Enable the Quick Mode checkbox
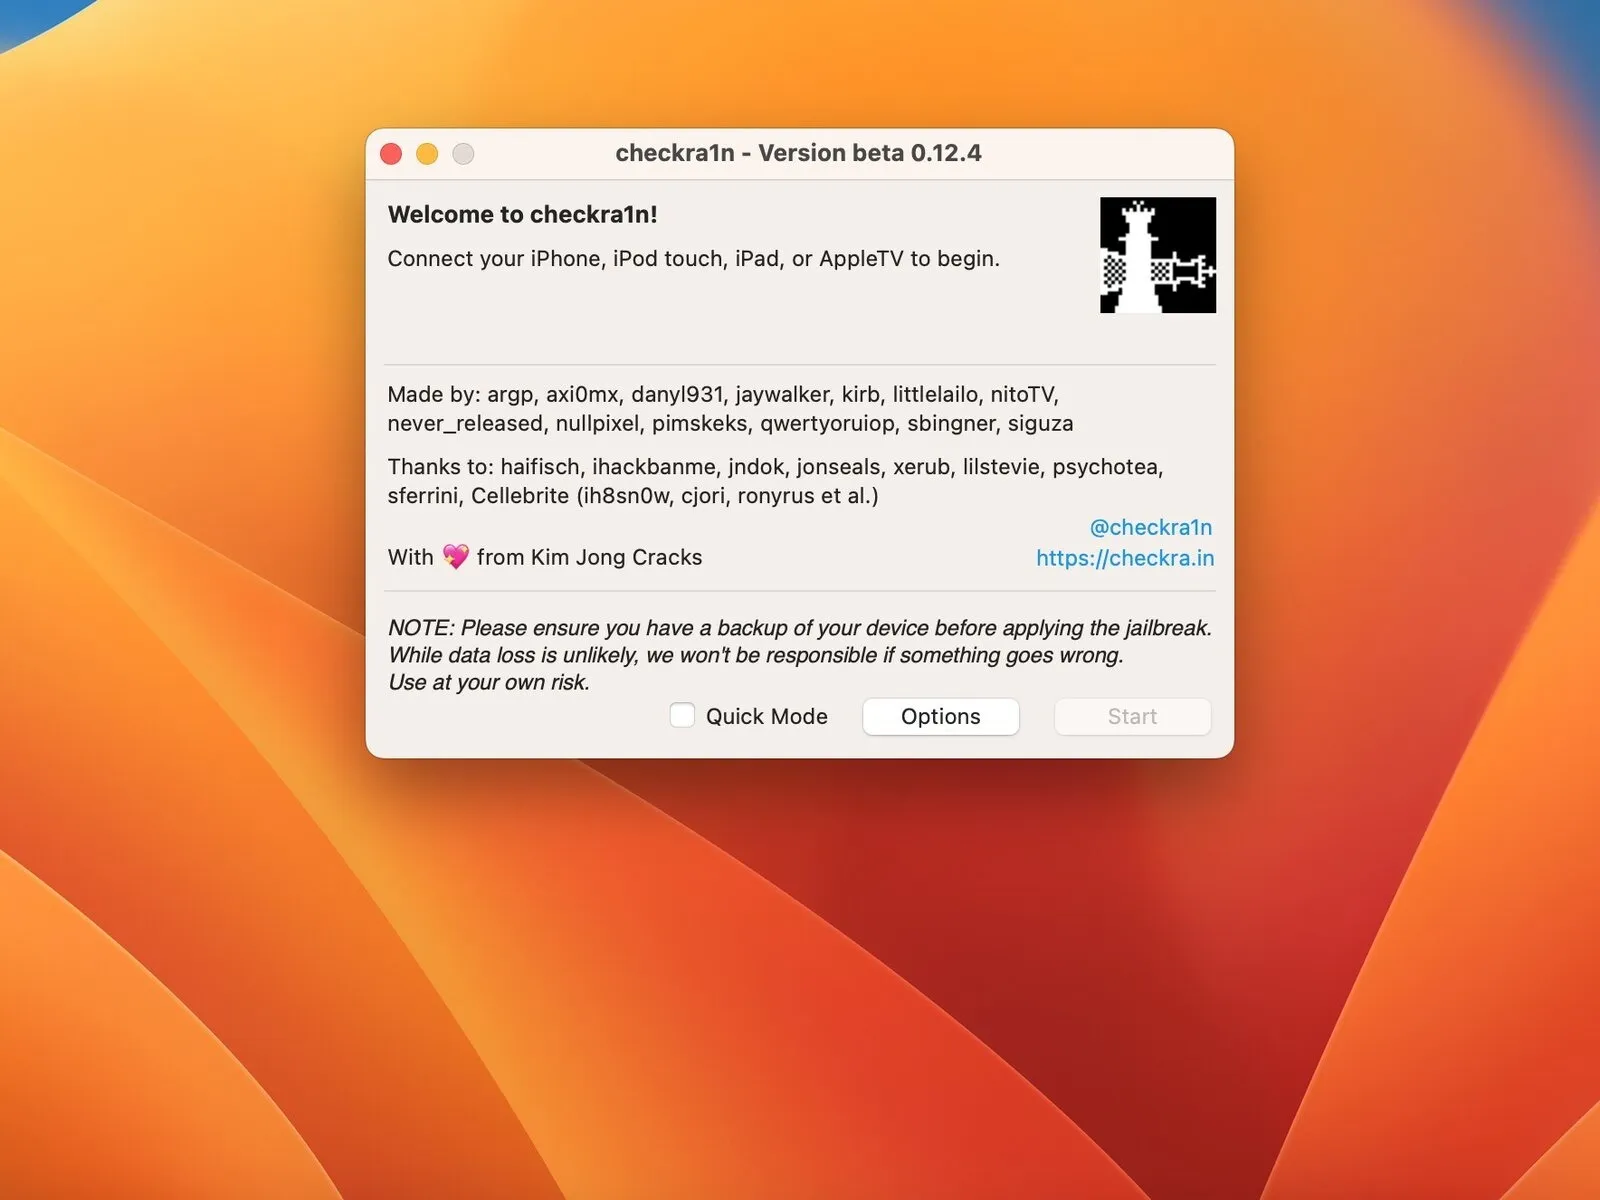The width and height of the screenshot is (1600, 1200). pyautogui.click(x=682, y=715)
